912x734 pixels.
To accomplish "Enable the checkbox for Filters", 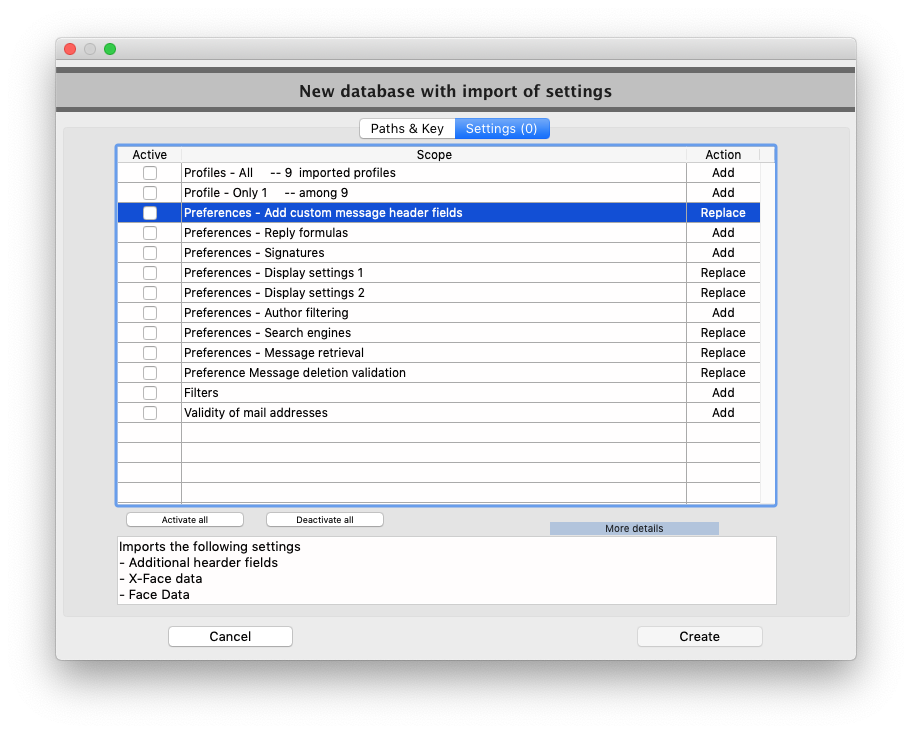I will point(149,392).
